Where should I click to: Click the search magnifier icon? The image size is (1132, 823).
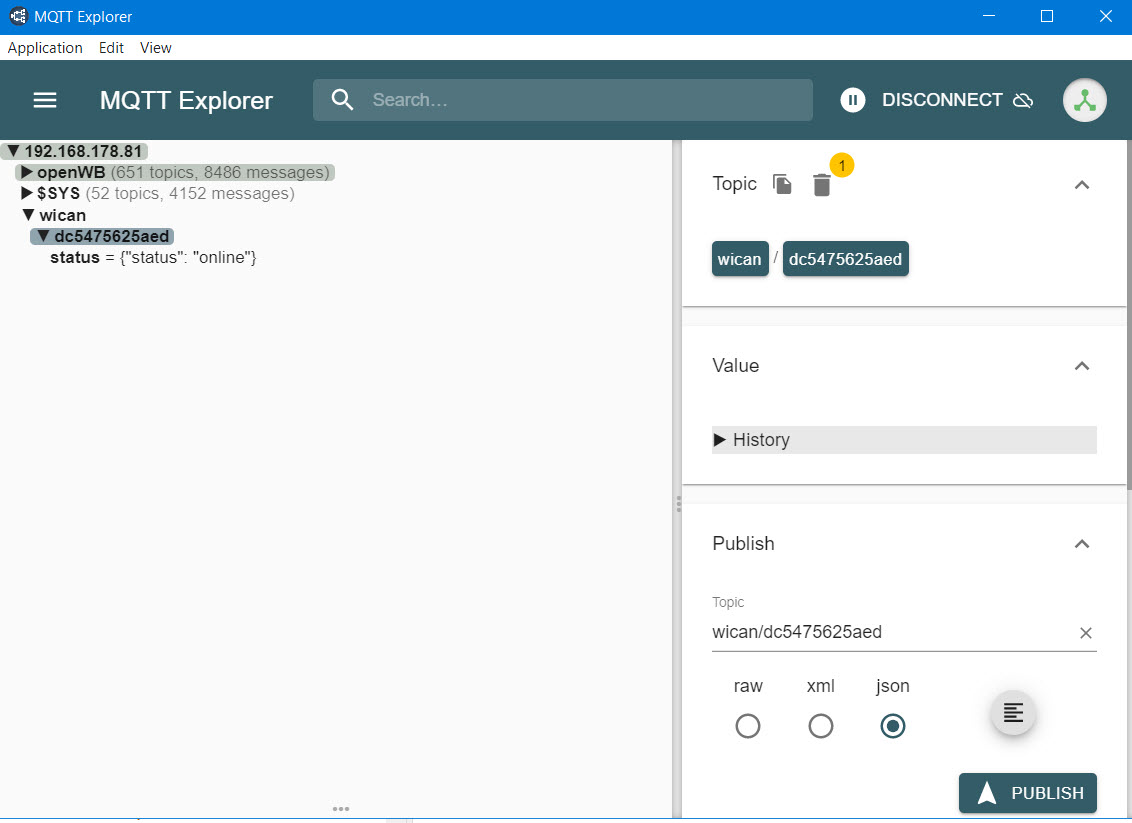click(342, 100)
